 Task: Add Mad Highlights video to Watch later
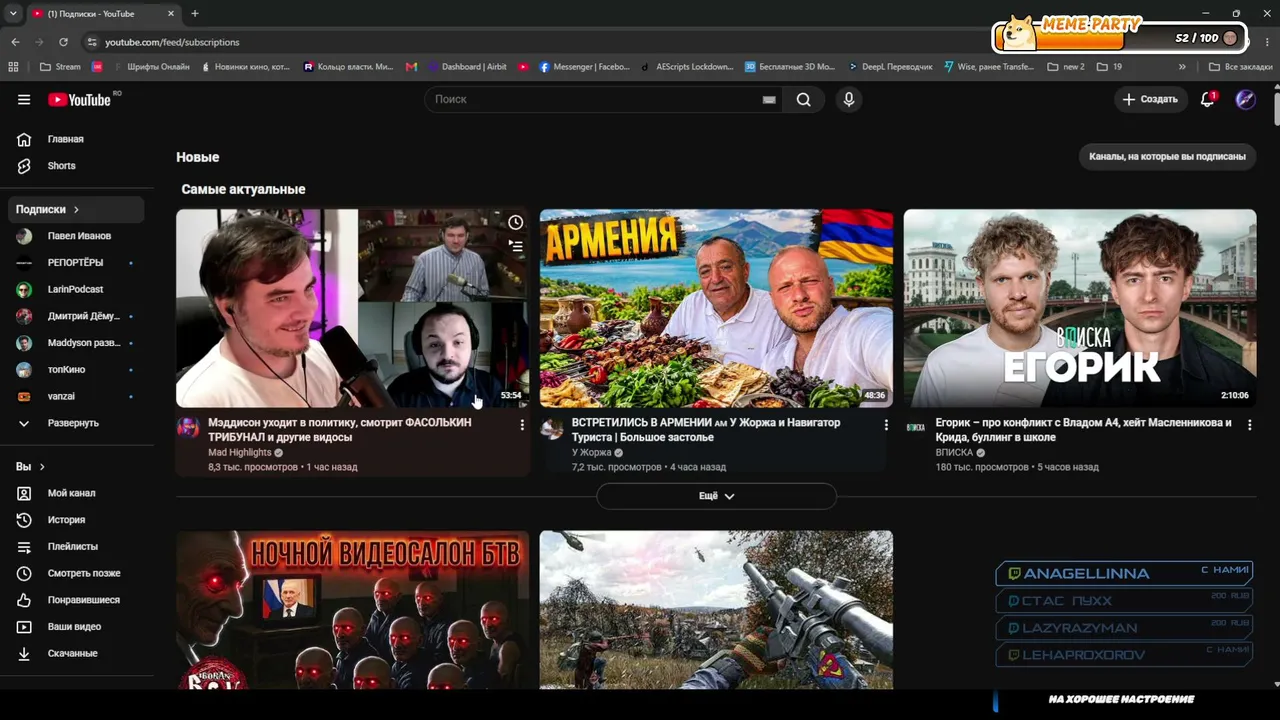point(515,222)
